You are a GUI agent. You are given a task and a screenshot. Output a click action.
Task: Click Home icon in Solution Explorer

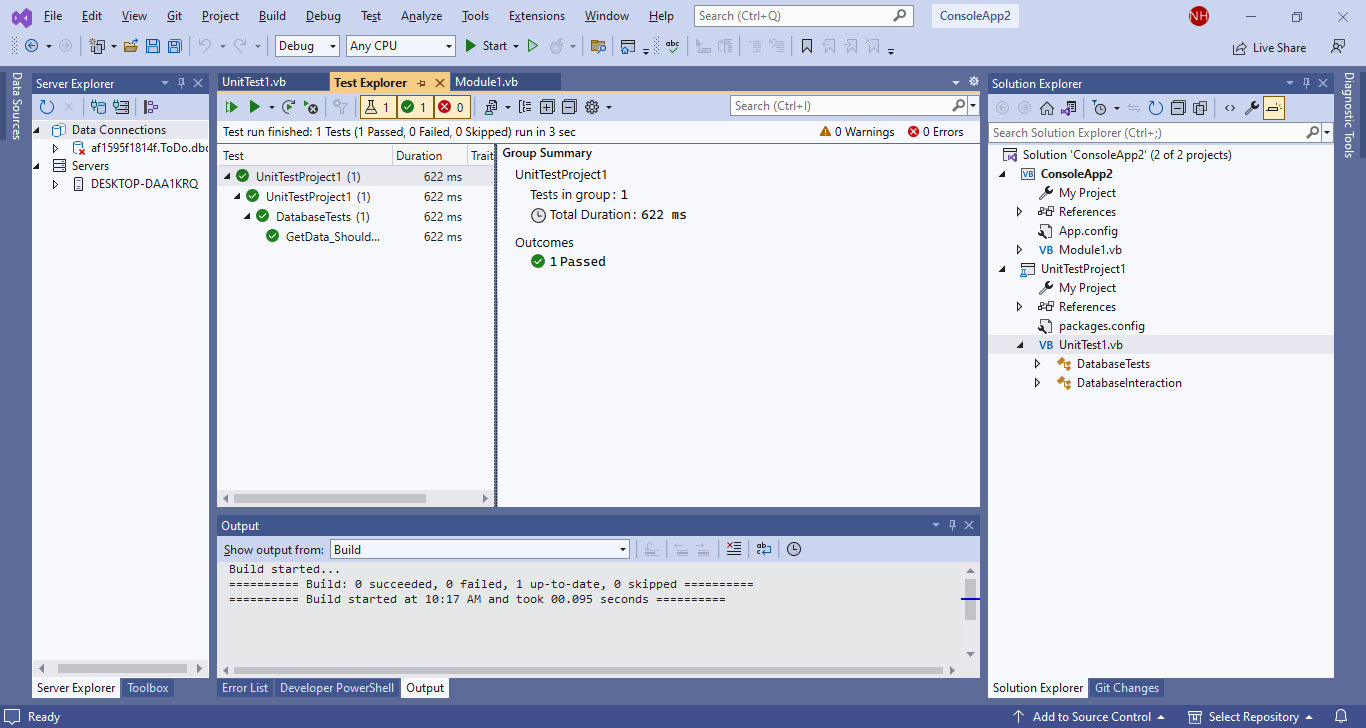tap(1047, 108)
